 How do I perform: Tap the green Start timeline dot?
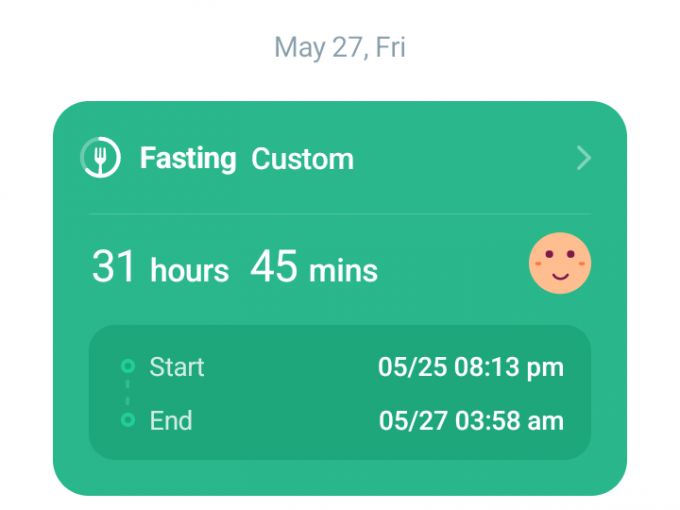(x=127, y=366)
